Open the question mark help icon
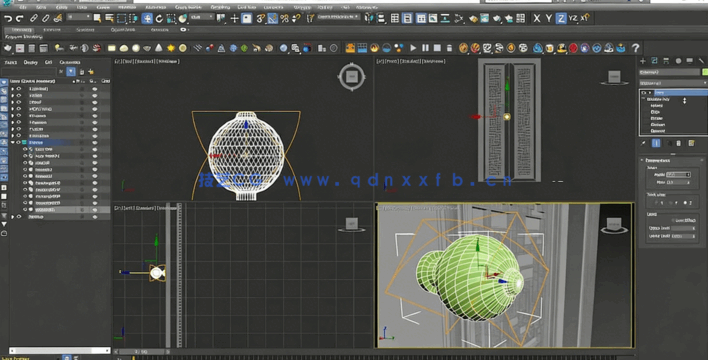This screenshot has height=360, width=708. [x=636, y=48]
